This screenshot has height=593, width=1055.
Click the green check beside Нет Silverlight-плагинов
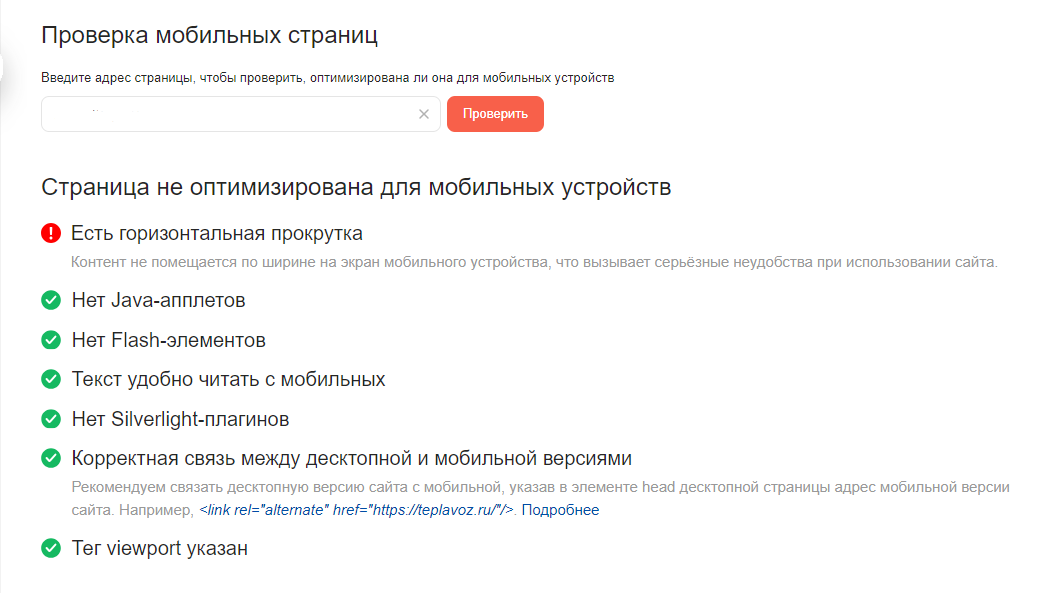[51, 419]
